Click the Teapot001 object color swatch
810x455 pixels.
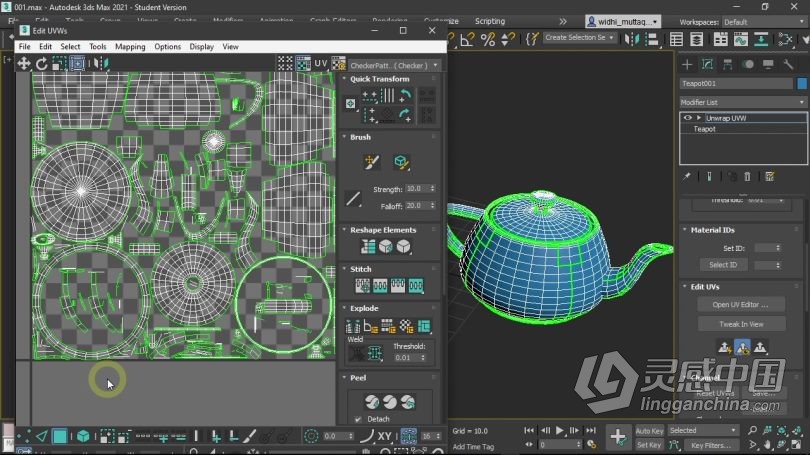point(802,83)
